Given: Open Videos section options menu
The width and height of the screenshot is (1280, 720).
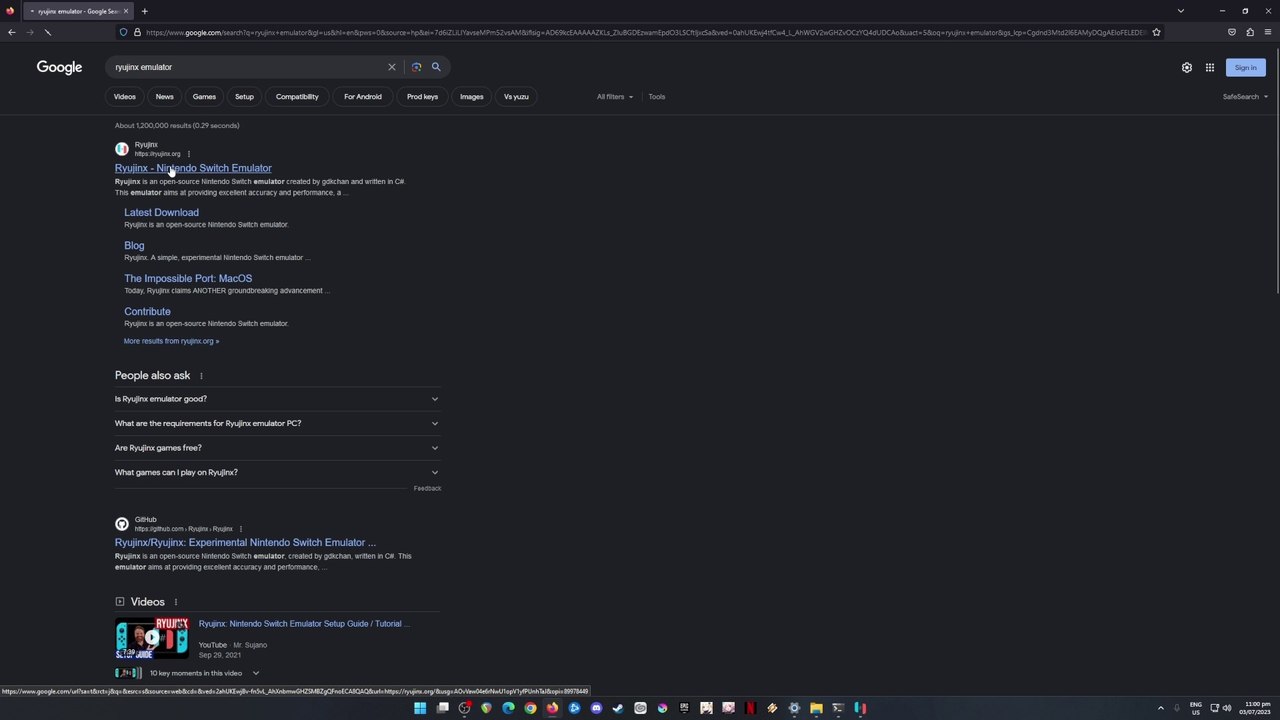Looking at the screenshot, I should tap(175, 602).
